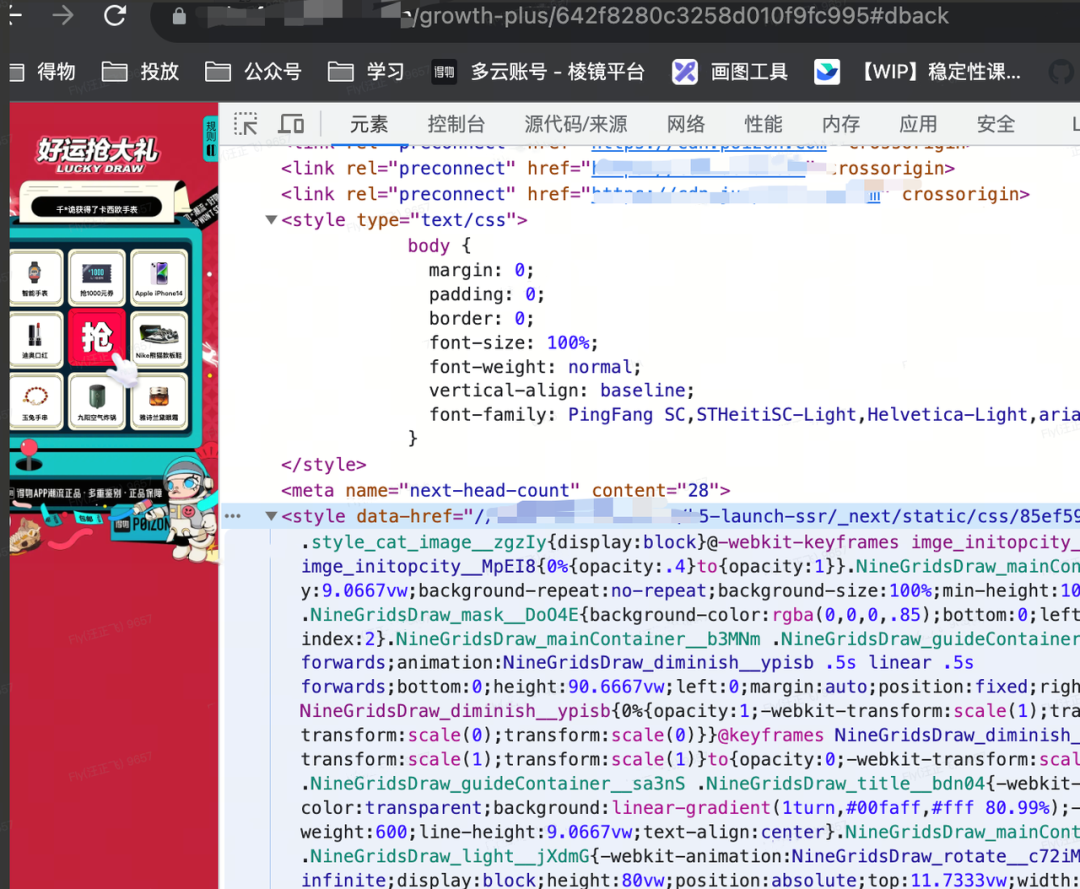Switch to 网络 tab

pyautogui.click(x=686, y=125)
